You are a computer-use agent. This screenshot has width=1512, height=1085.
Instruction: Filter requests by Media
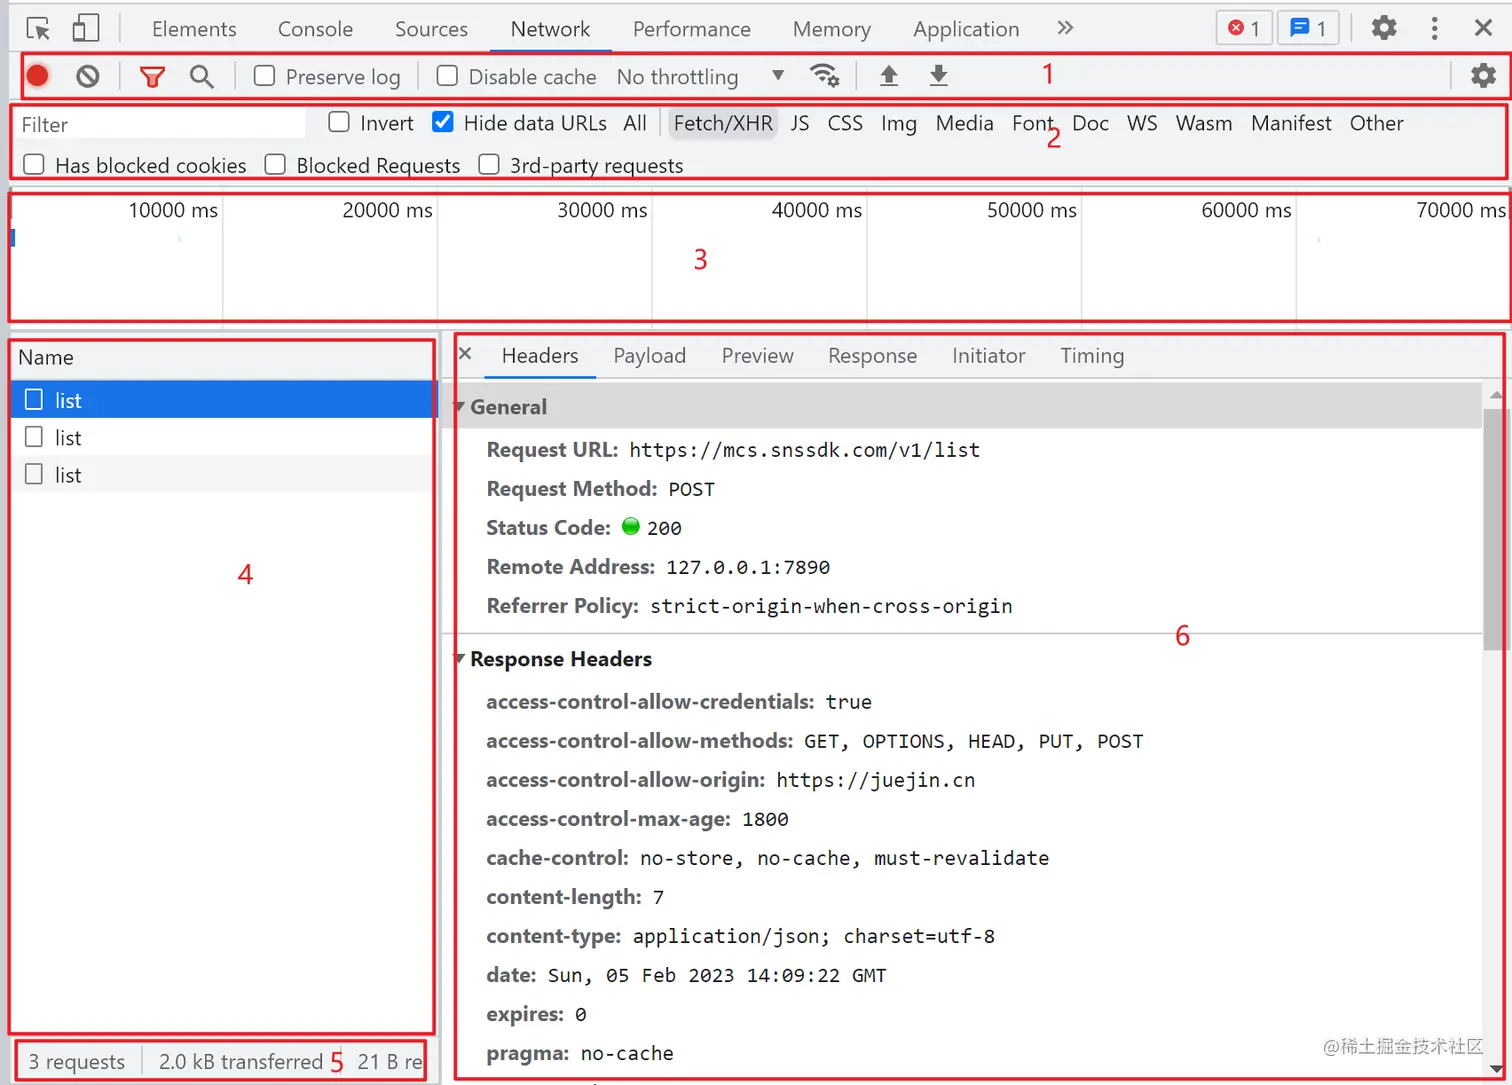pos(964,123)
